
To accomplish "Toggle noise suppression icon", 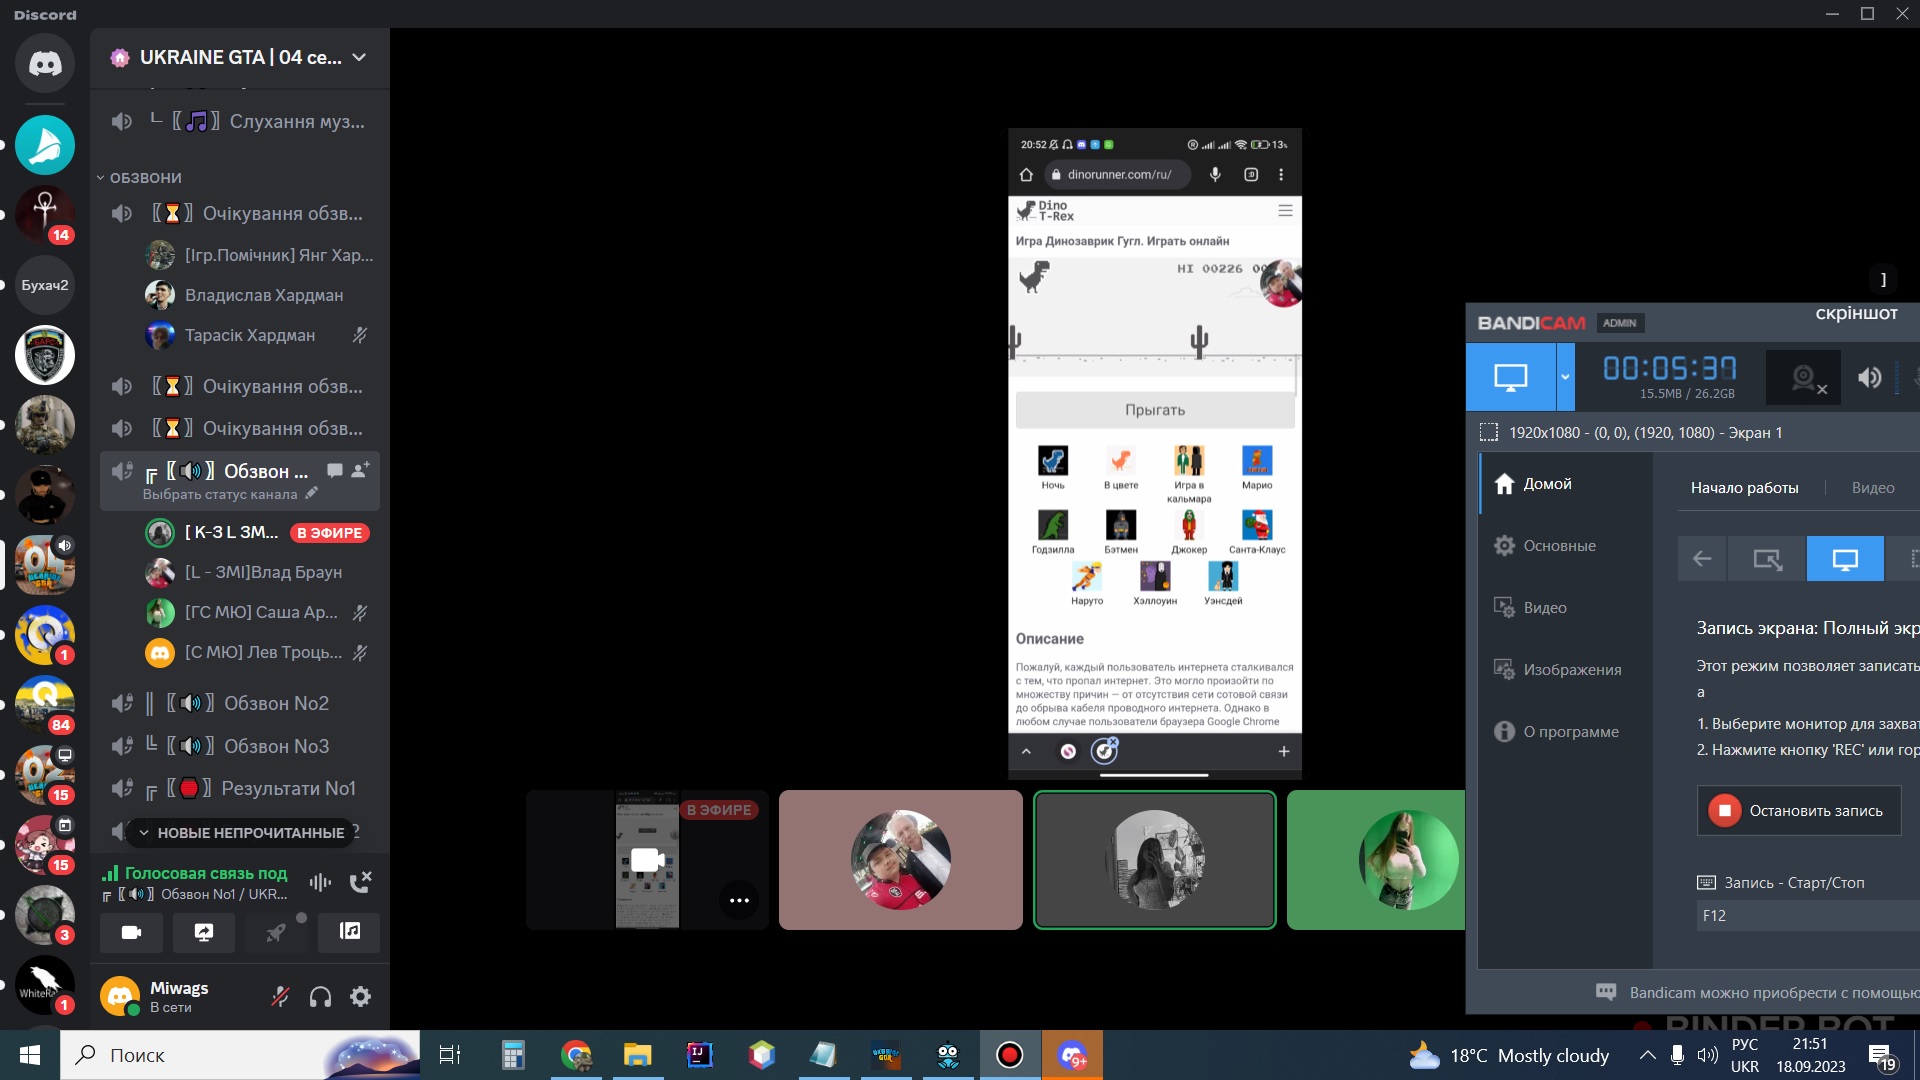I will click(x=320, y=882).
